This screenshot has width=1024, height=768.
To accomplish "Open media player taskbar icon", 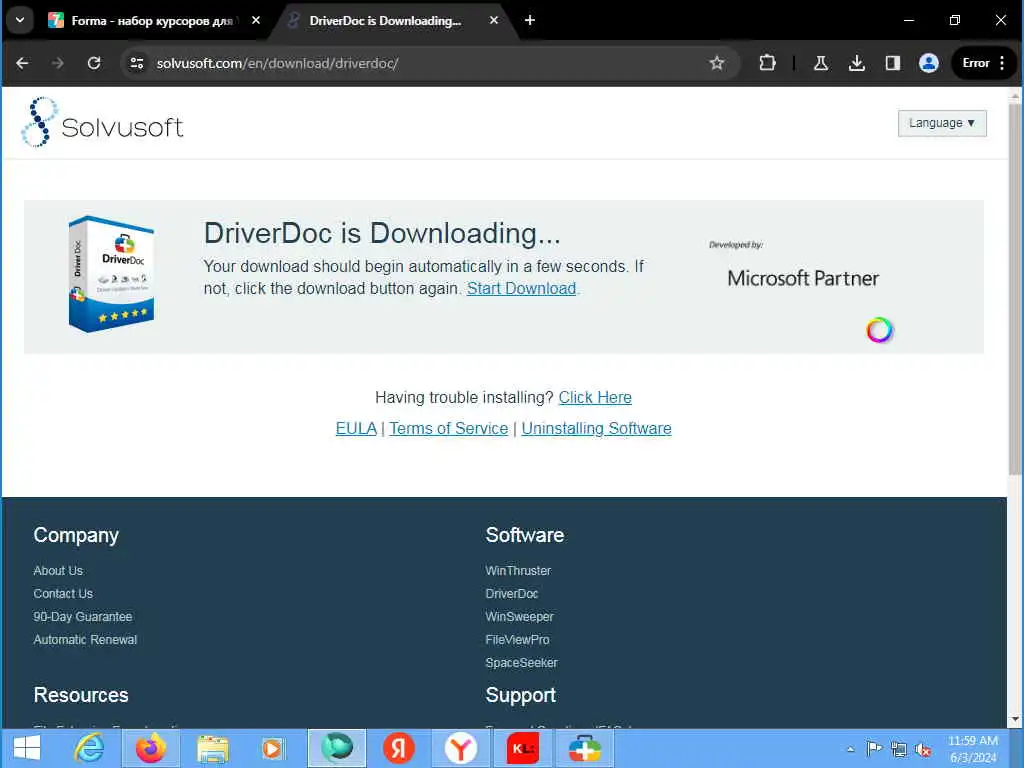I will [x=272, y=748].
